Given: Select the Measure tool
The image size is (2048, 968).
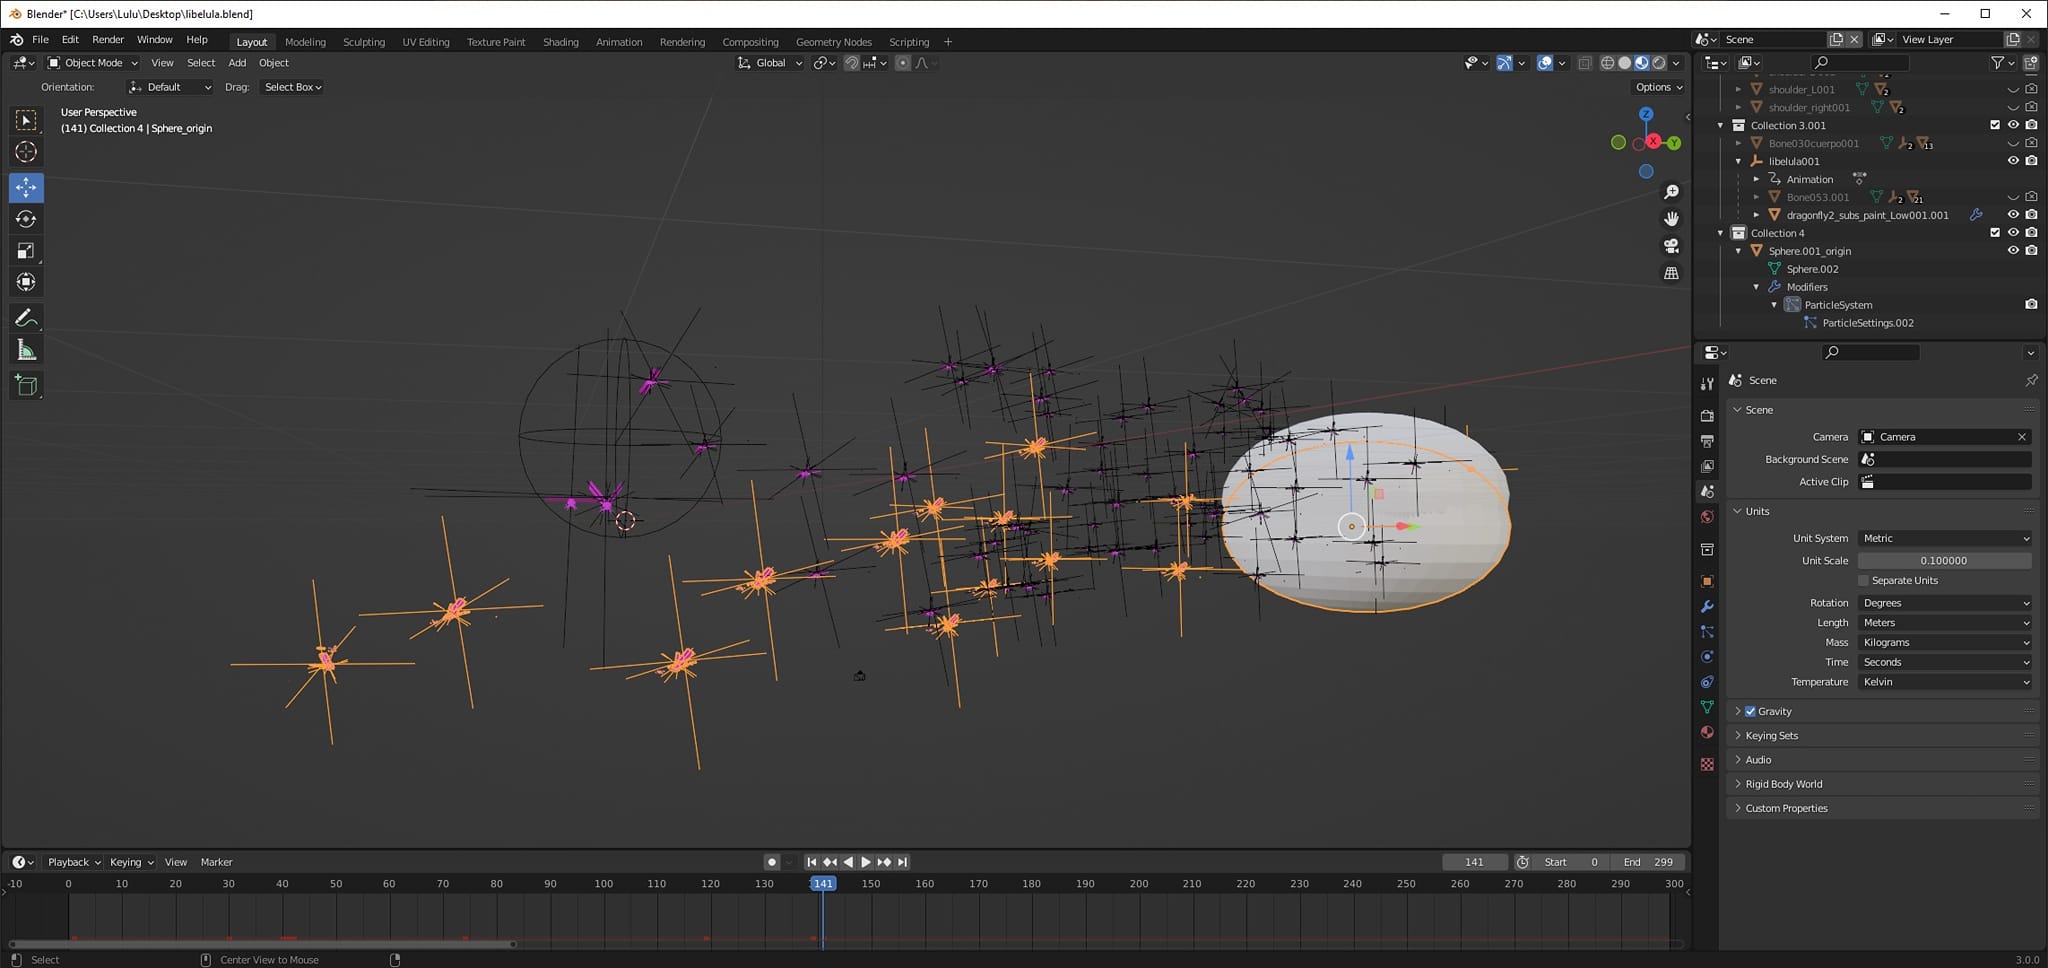Looking at the screenshot, I should 26,350.
